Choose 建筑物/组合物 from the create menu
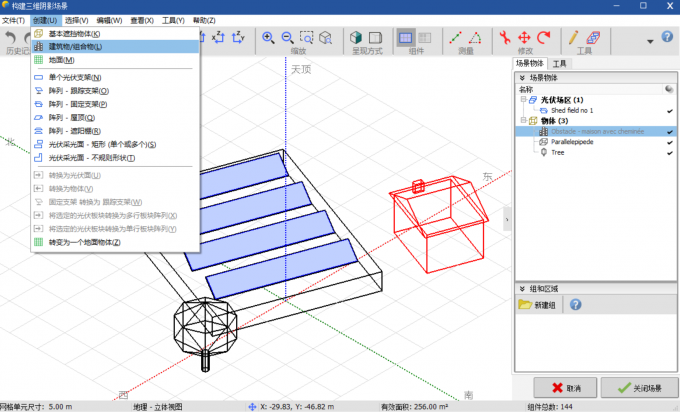This screenshot has width=680, height=412. click(75, 47)
